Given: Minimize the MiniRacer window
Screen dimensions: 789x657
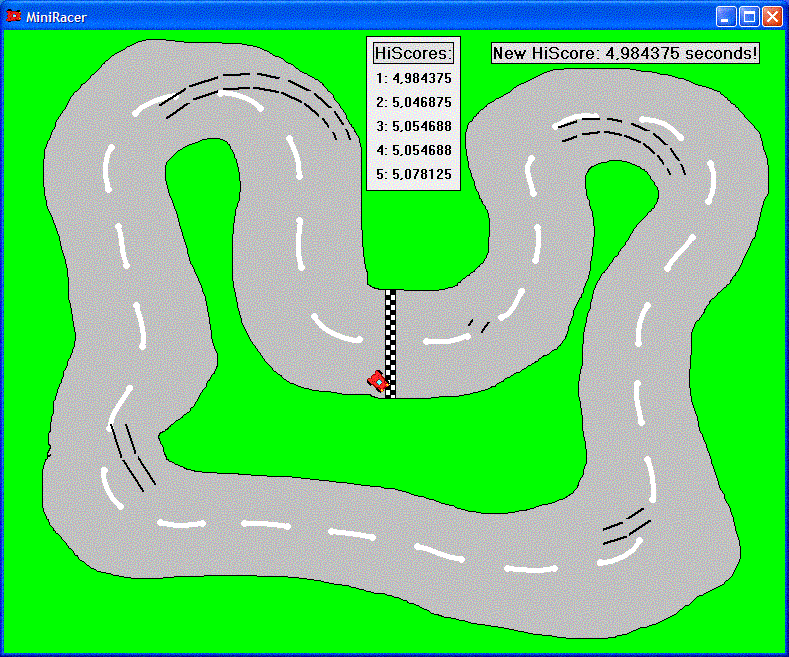Looking at the screenshot, I should 726,16.
